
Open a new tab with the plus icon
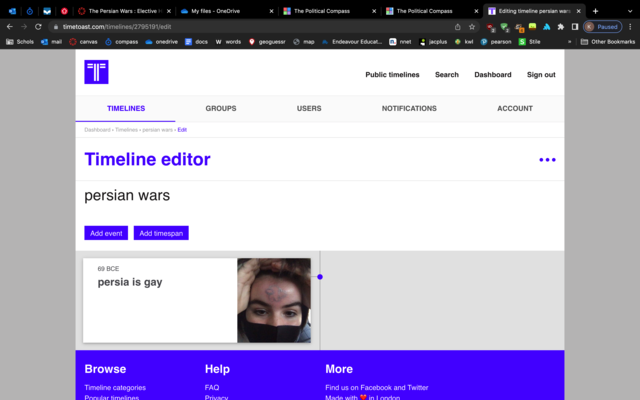[595, 11]
